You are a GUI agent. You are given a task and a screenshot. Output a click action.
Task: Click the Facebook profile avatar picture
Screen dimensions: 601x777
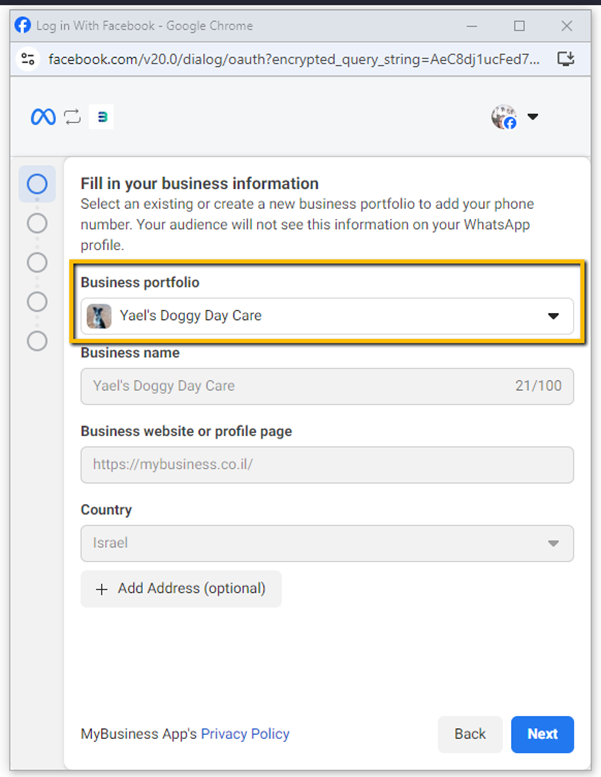[x=504, y=117]
